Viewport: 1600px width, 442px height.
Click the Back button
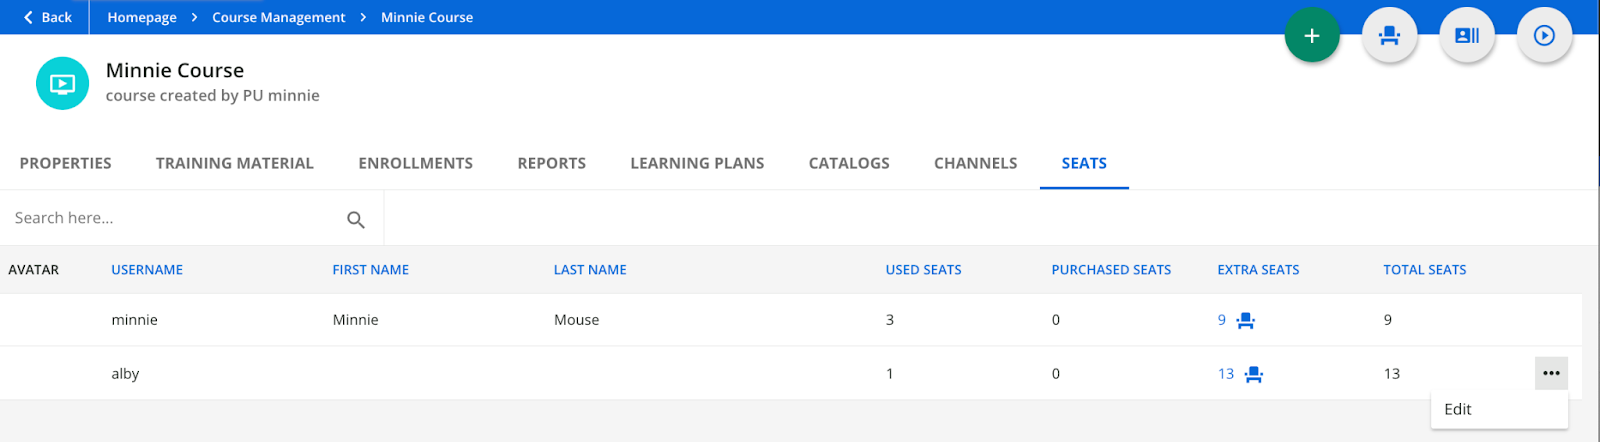(47, 17)
